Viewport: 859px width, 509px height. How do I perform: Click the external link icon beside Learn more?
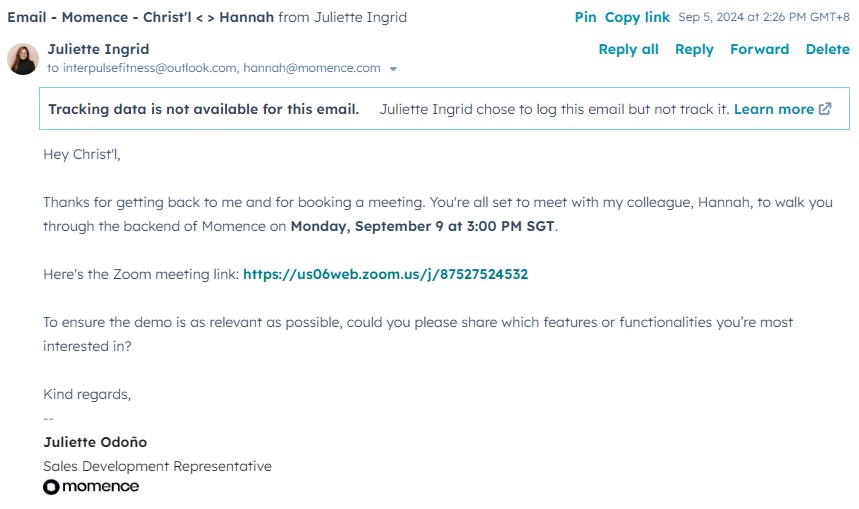825,109
